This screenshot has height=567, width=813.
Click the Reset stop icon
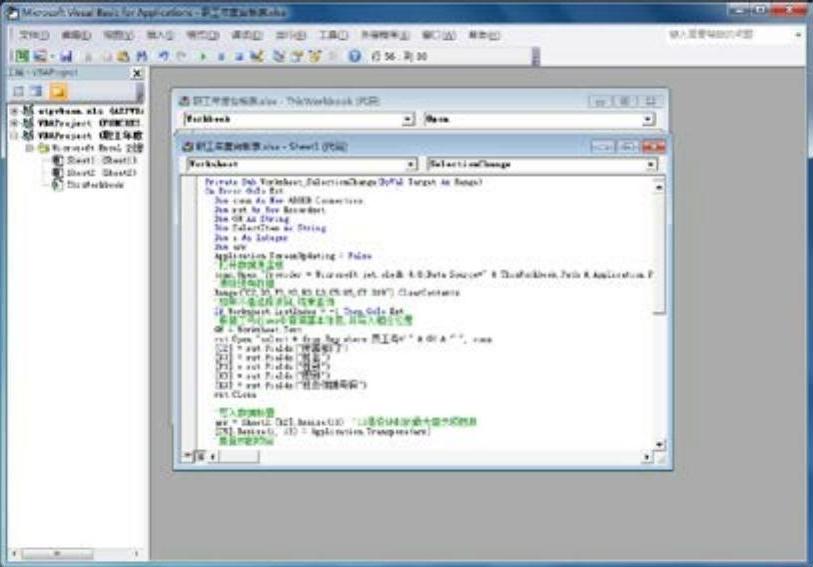(x=239, y=56)
